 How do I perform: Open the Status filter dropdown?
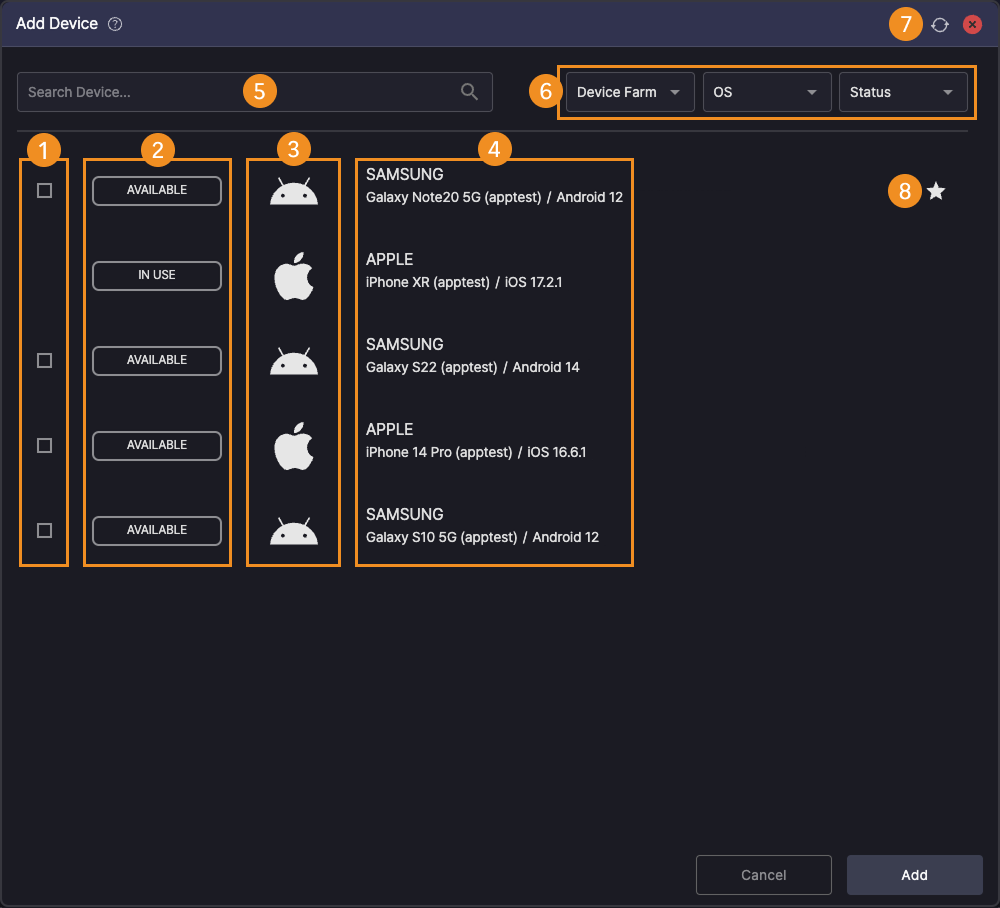pyautogui.click(x=903, y=92)
